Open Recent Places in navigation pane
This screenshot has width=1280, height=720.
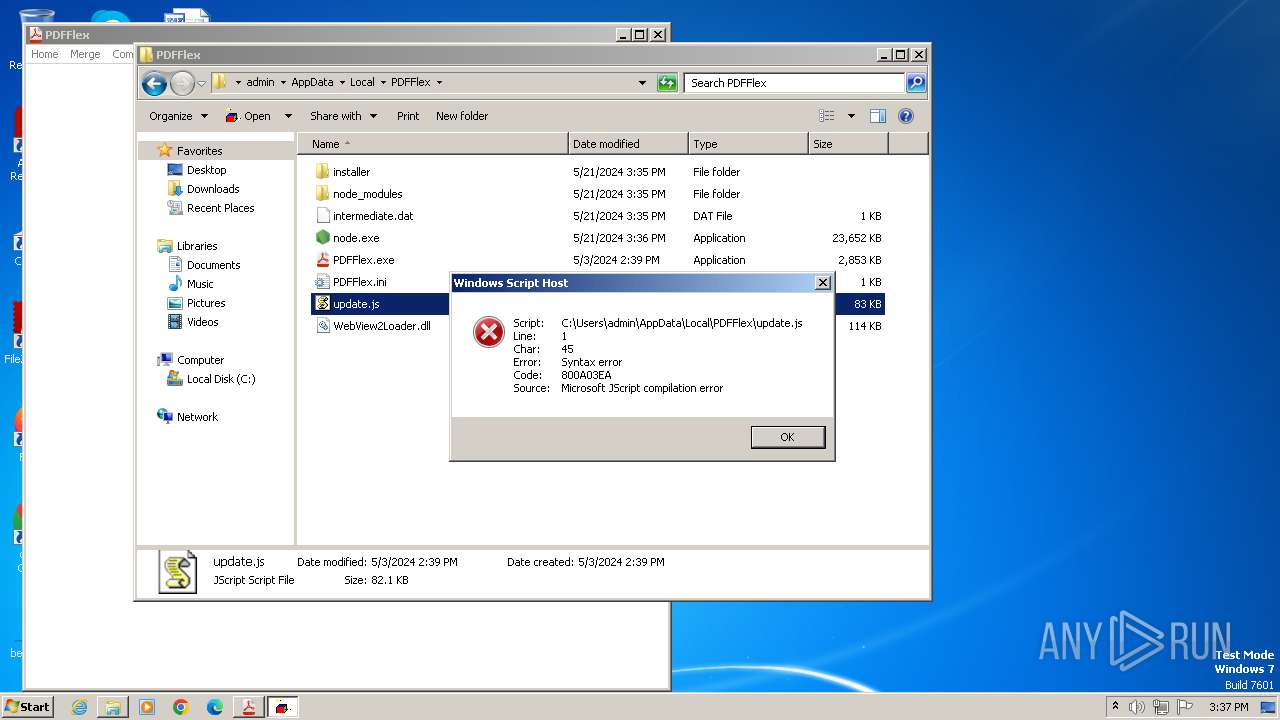220,208
